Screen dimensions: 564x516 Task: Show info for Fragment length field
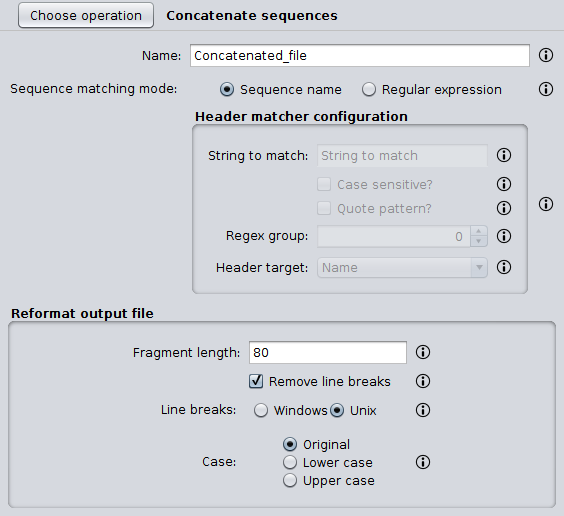[423, 352]
